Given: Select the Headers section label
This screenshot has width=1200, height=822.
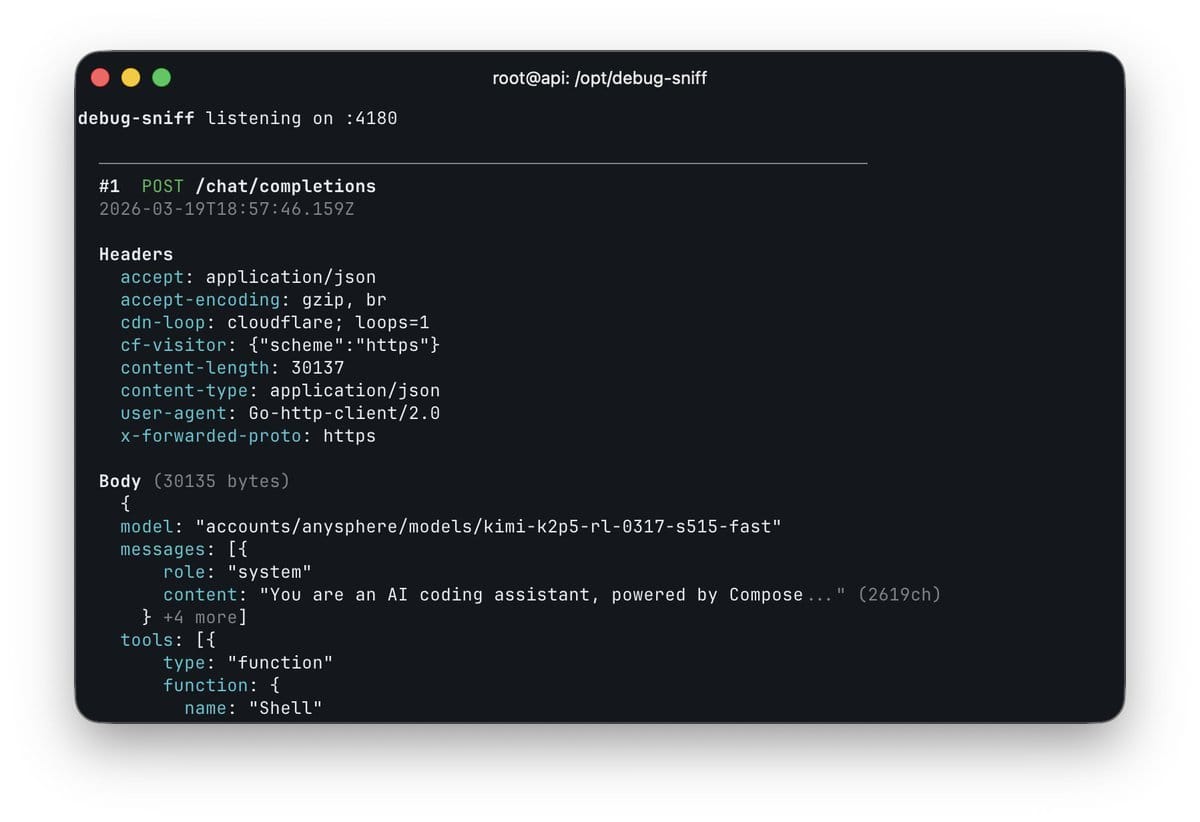Looking at the screenshot, I should click(135, 254).
